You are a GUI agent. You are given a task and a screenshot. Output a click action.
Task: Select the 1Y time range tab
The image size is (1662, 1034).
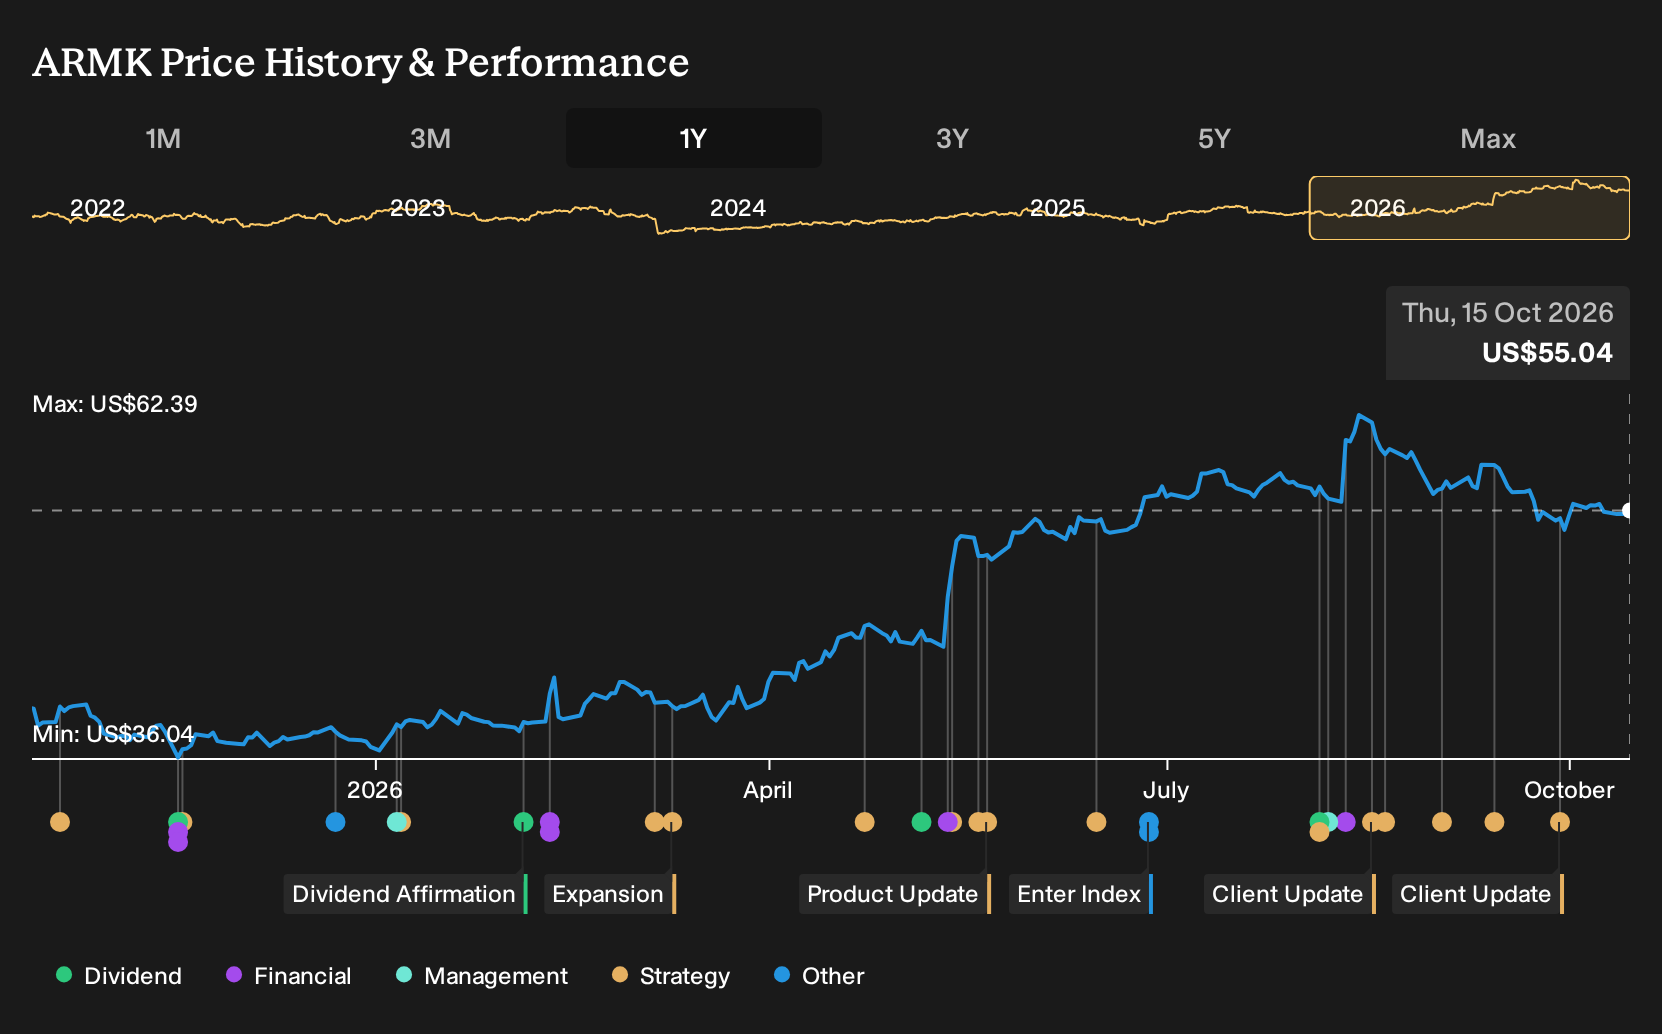(x=694, y=138)
